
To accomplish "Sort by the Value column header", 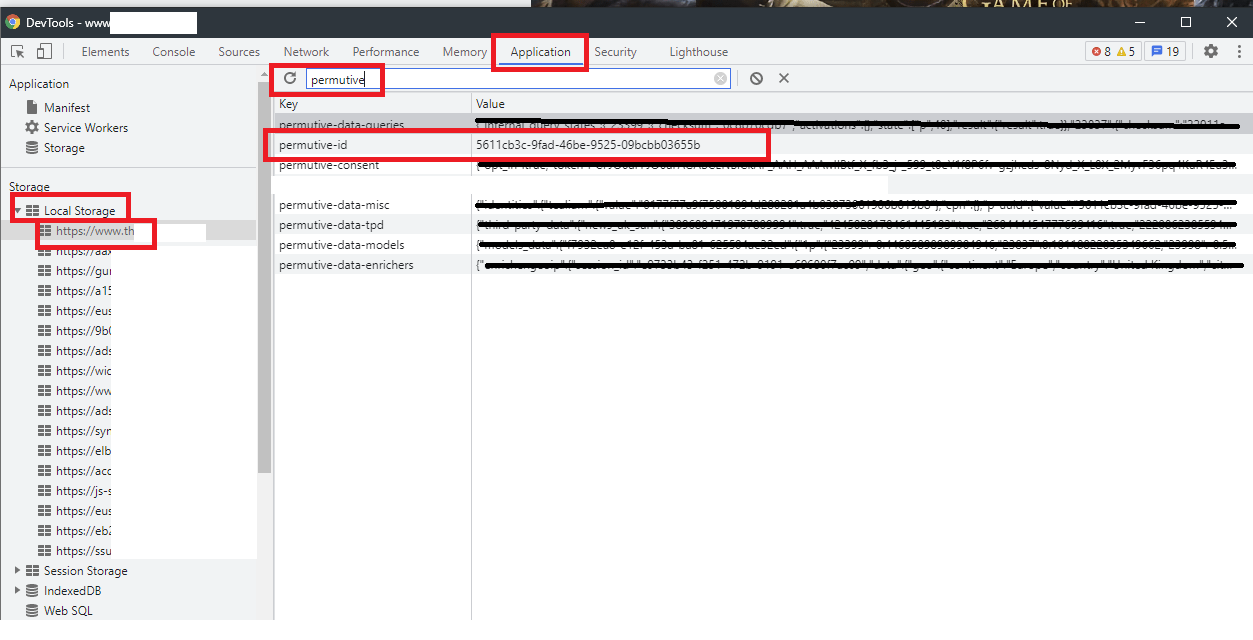I will pos(862,104).
